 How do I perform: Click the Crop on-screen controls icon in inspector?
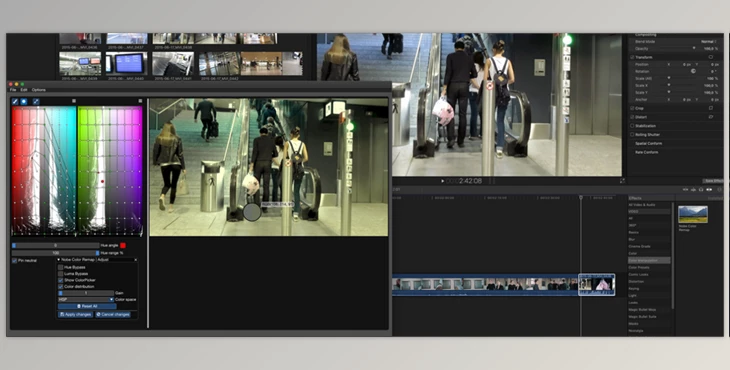[710, 108]
